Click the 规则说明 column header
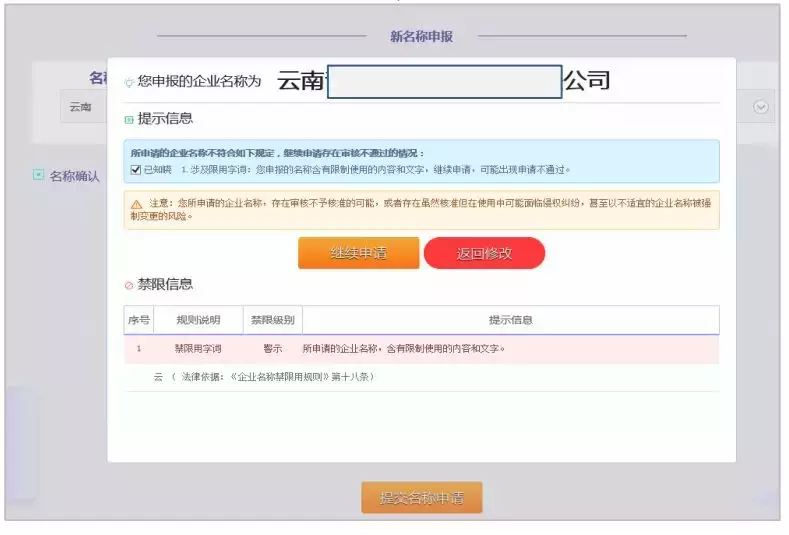The height and width of the screenshot is (535, 789). tap(198, 320)
